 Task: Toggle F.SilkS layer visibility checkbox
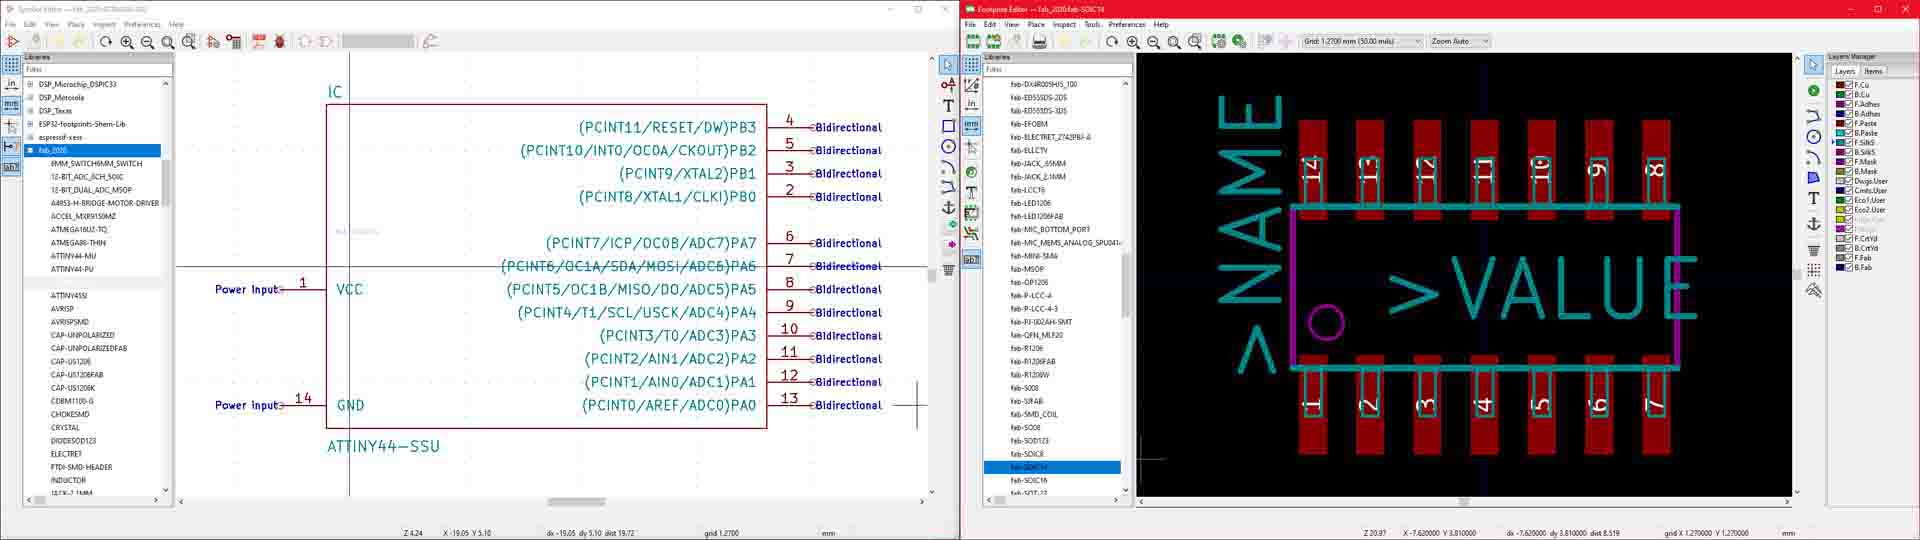point(1849,143)
